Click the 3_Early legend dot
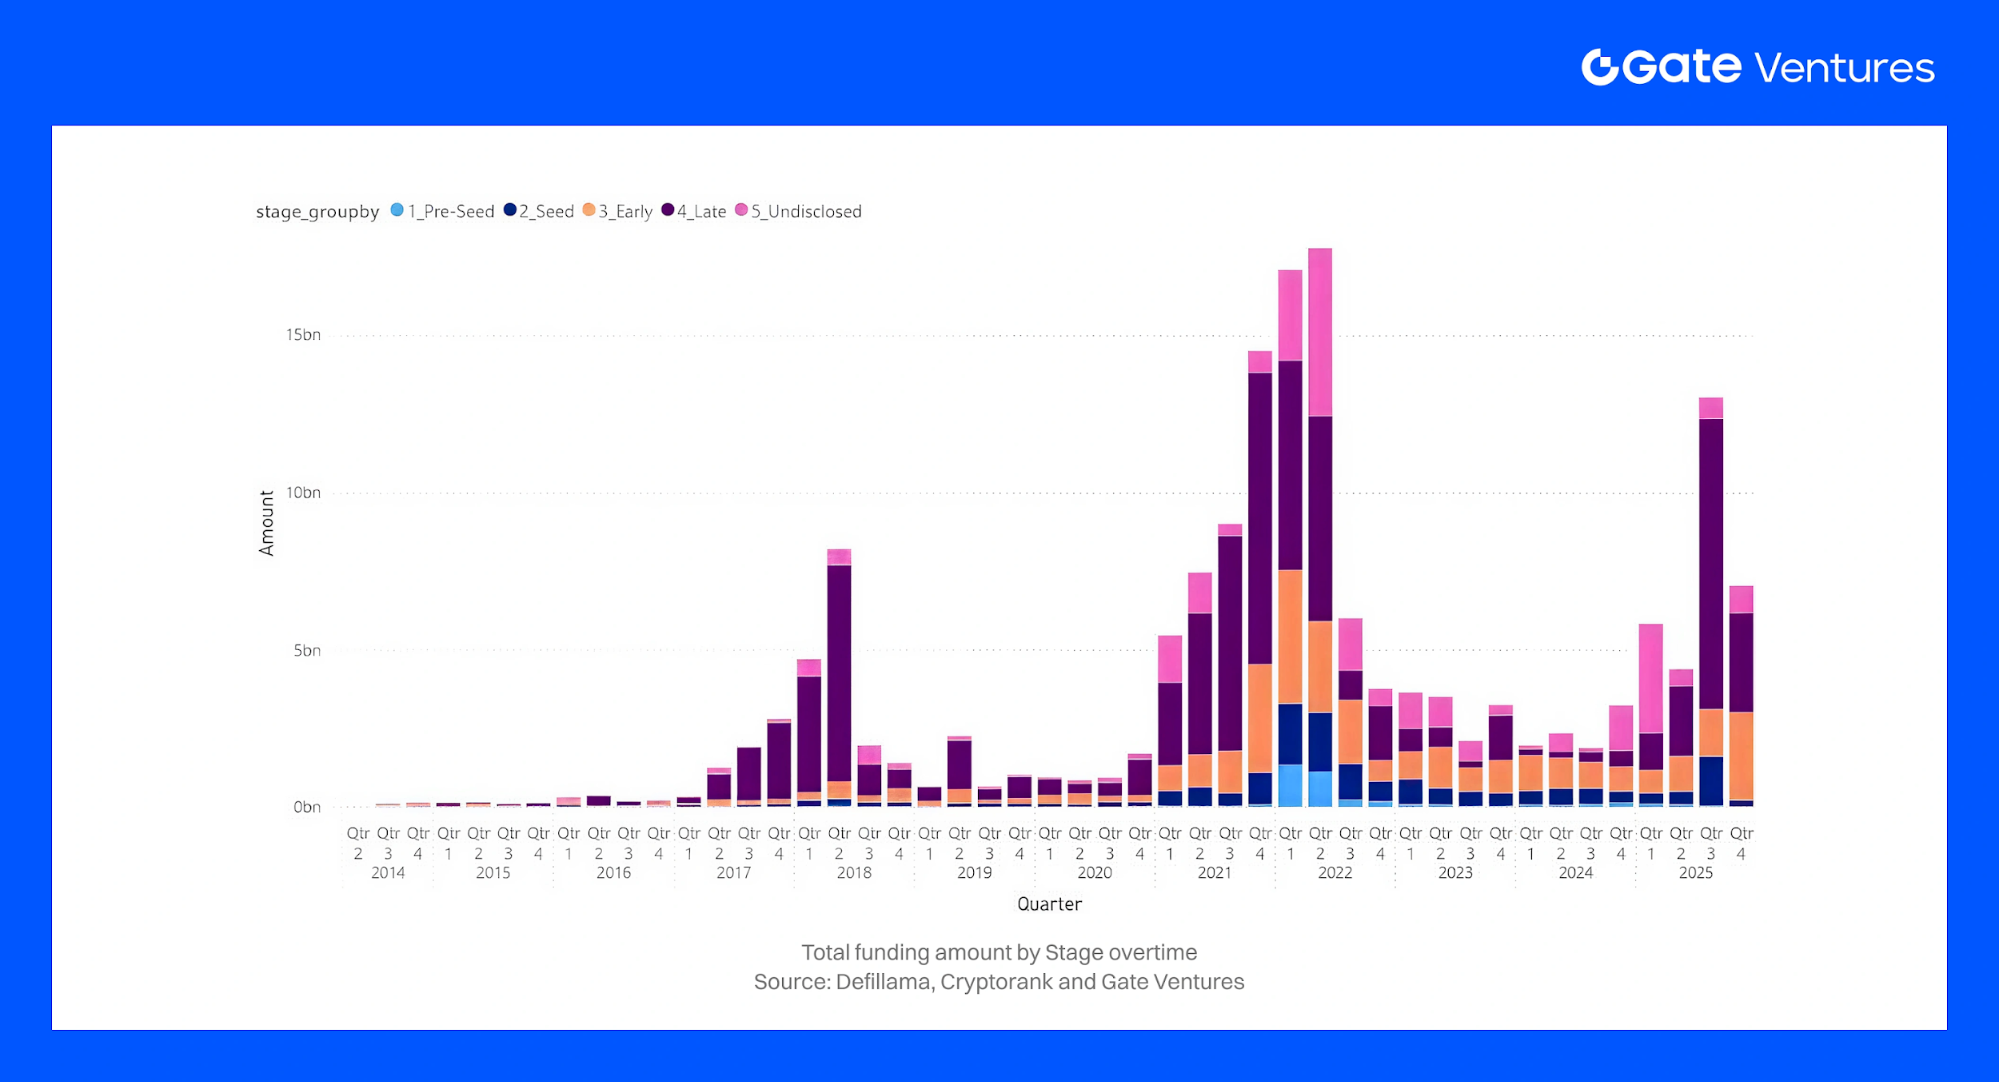Image resolution: width=1999 pixels, height=1082 pixels. pos(589,210)
